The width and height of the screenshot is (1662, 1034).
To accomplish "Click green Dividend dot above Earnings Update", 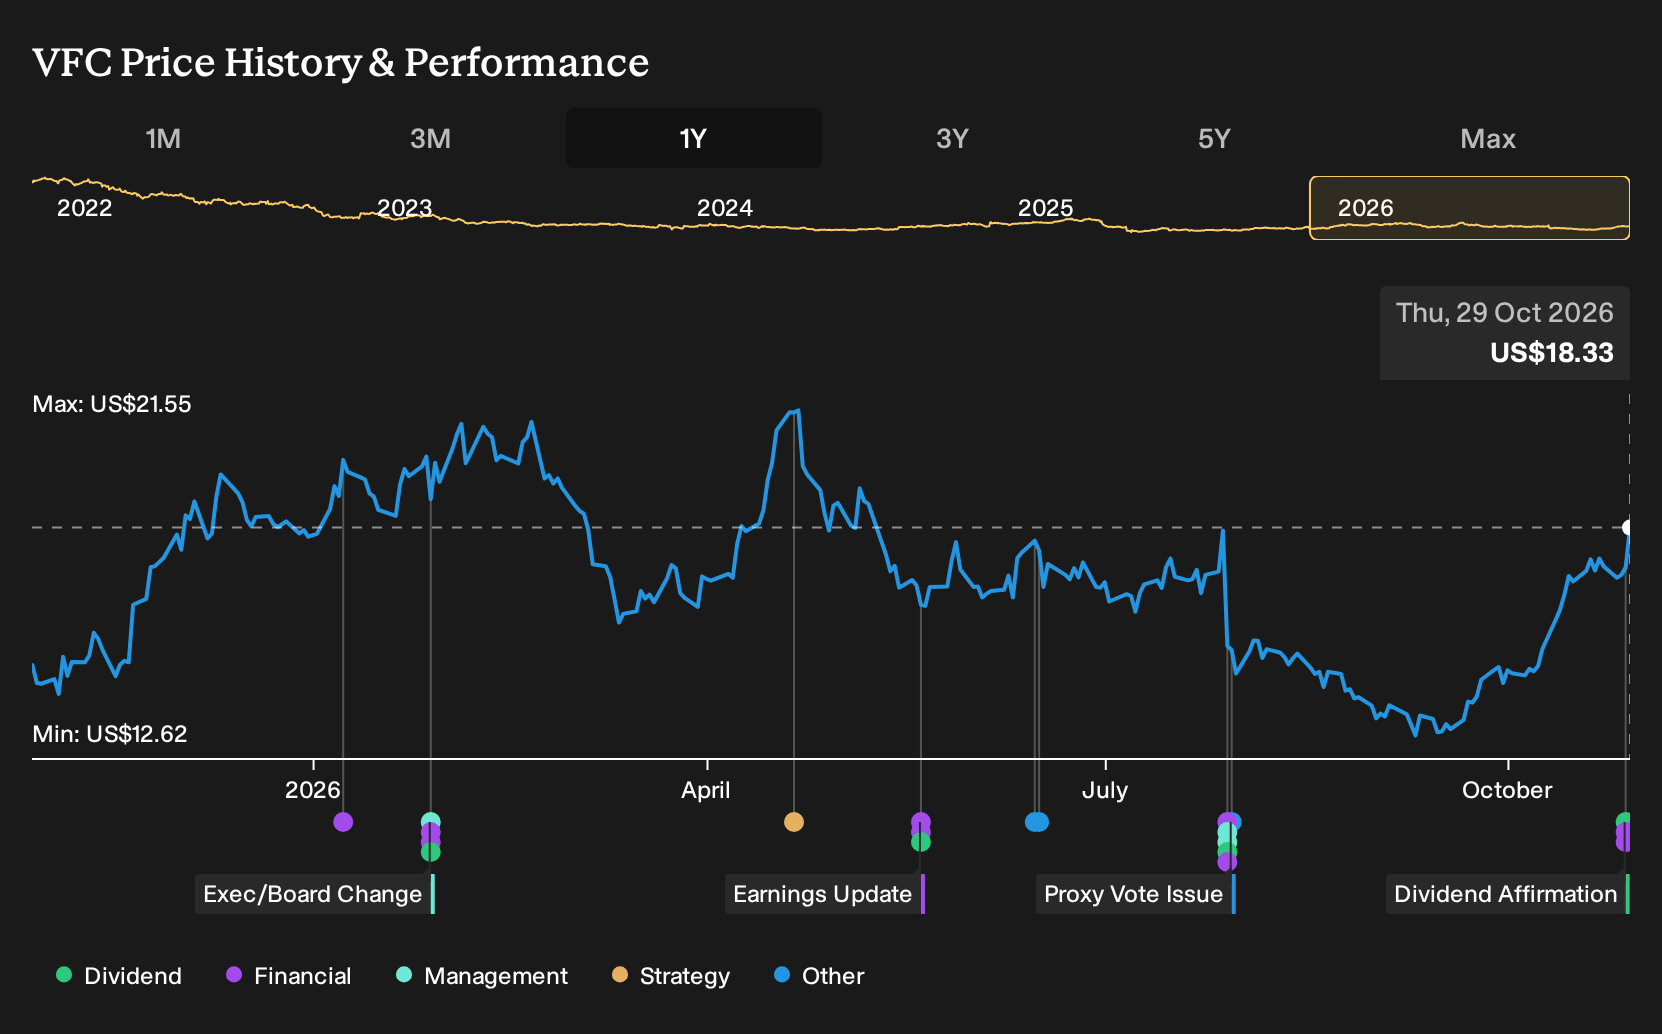I will (x=921, y=842).
